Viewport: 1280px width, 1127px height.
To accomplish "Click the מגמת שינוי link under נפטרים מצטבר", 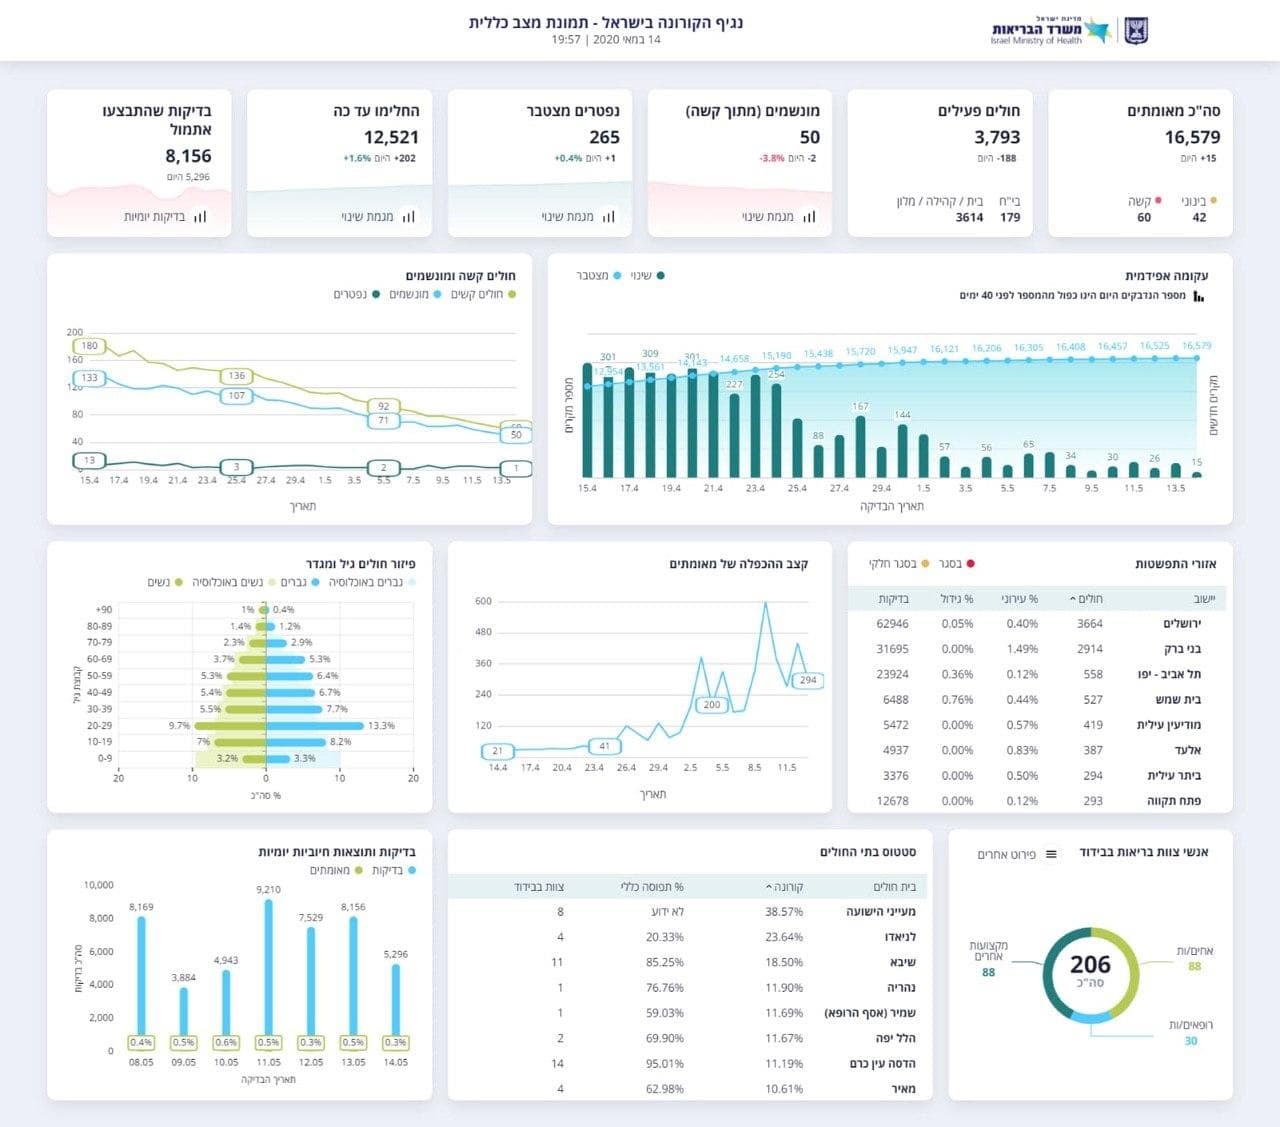I will point(568,216).
